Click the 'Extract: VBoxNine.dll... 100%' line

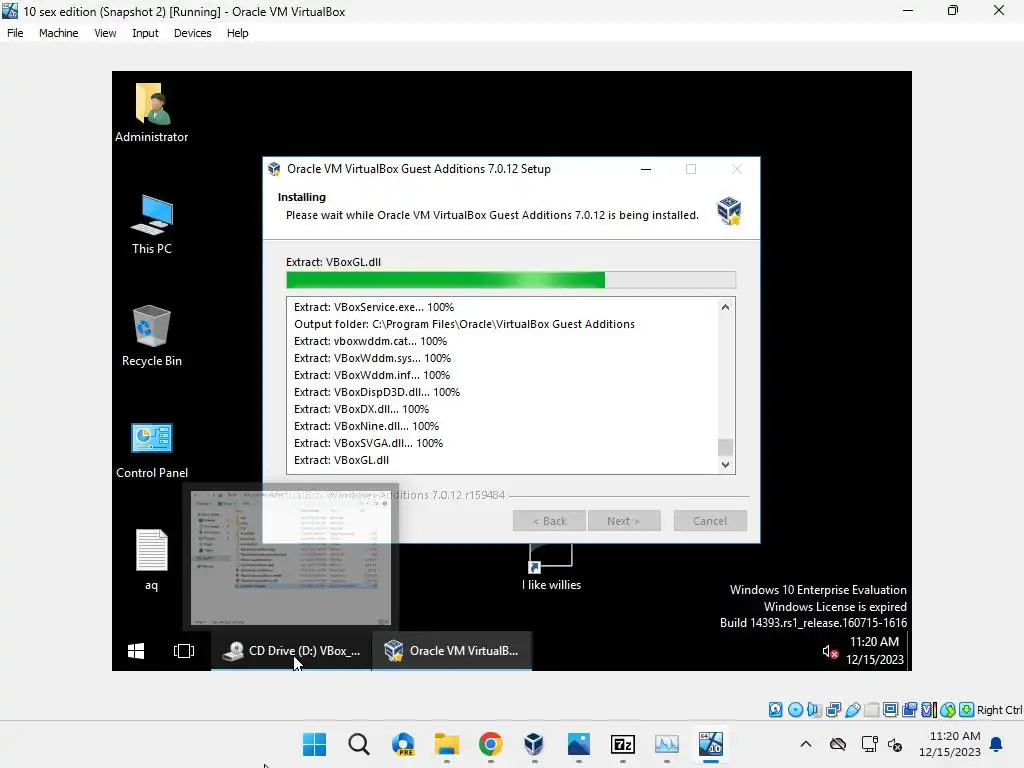pyautogui.click(x=366, y=426)
